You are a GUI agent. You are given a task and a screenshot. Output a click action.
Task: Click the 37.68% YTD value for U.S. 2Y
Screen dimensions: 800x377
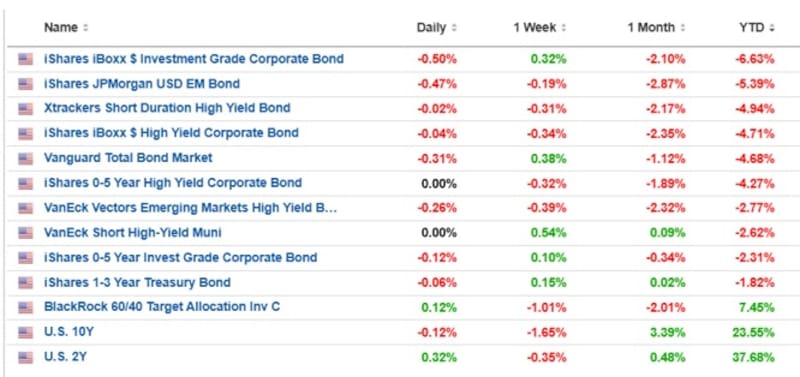point(753,358)
